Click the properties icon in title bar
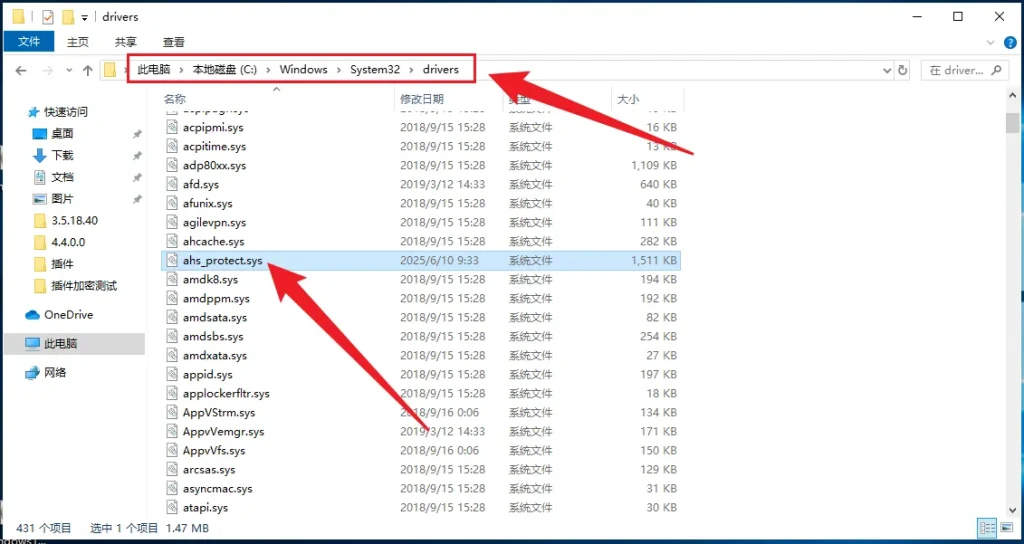The width and height of the screenshot is (1024, 544). coord(47,17)
